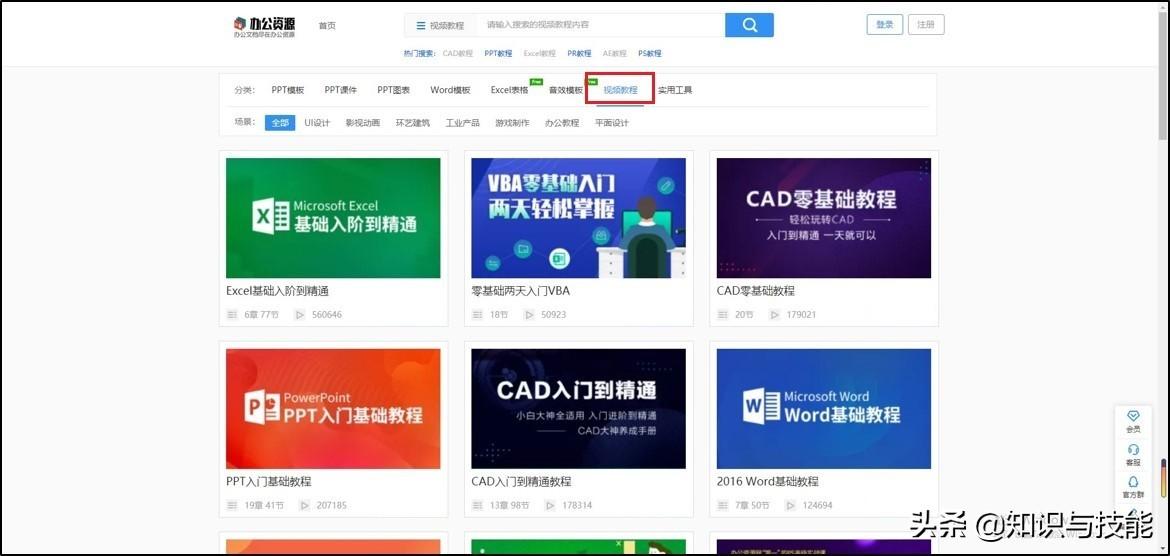The width and height of the screenshot is (1170, 556).
Task: Open the 视频教程 search category dropdown
Action: pyautogui.click(x=440, y=25)
